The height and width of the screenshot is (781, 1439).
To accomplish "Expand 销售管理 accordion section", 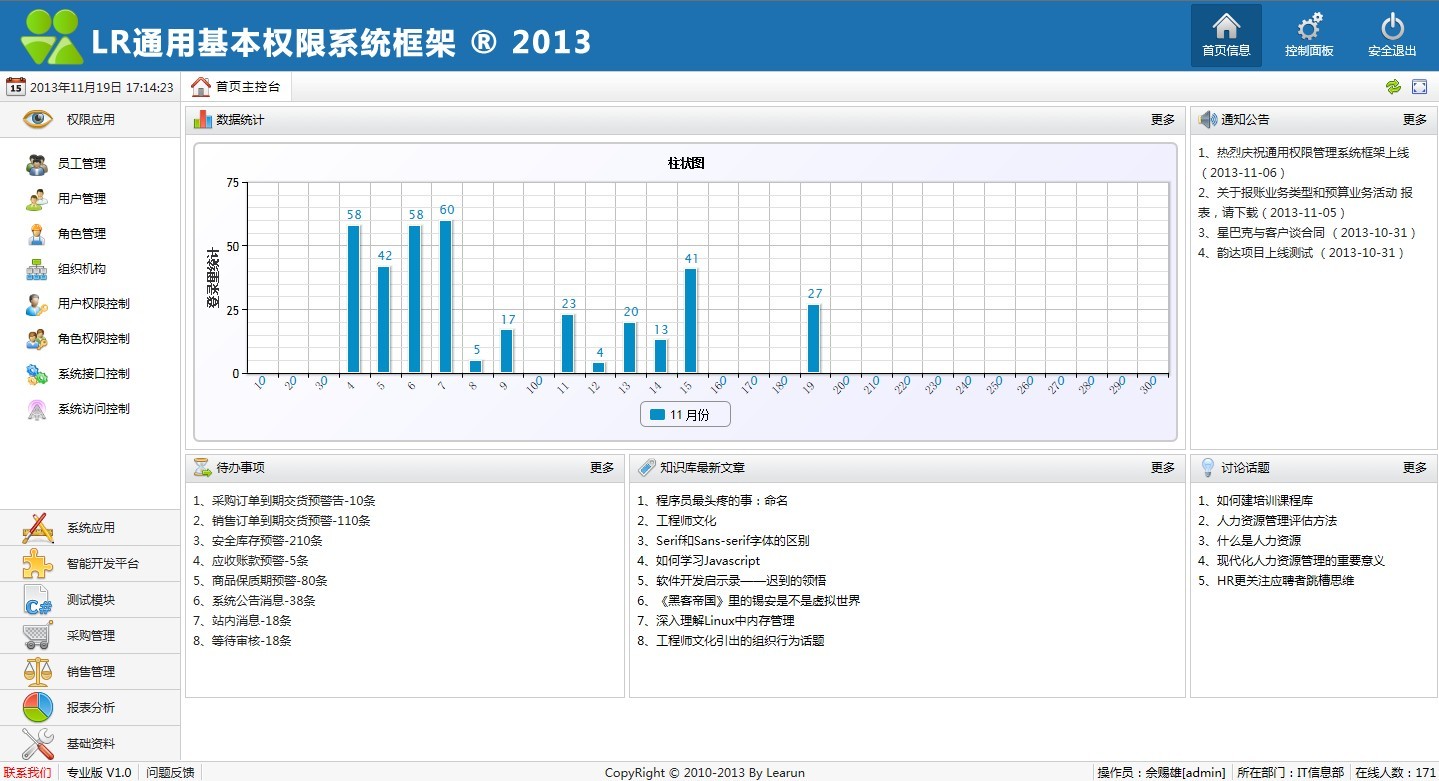I will point(90,672).
